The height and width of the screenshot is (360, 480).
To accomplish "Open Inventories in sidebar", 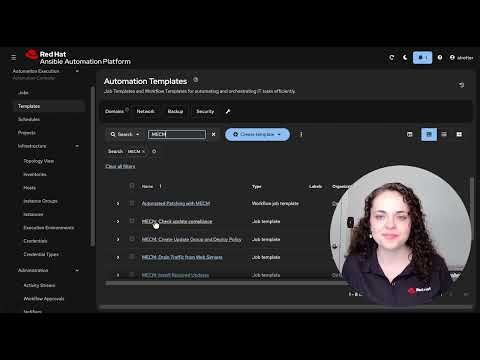I will pos(35,174).
